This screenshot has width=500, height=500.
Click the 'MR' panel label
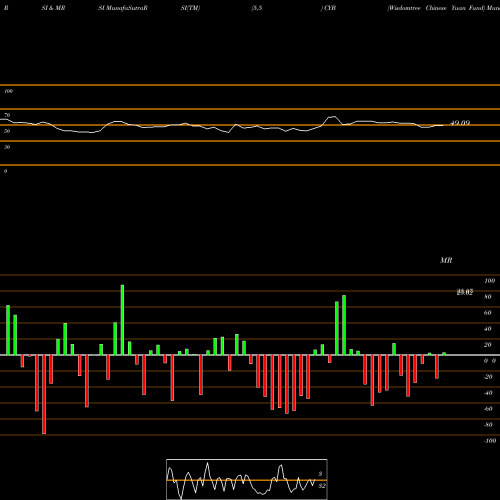[446, 260]
